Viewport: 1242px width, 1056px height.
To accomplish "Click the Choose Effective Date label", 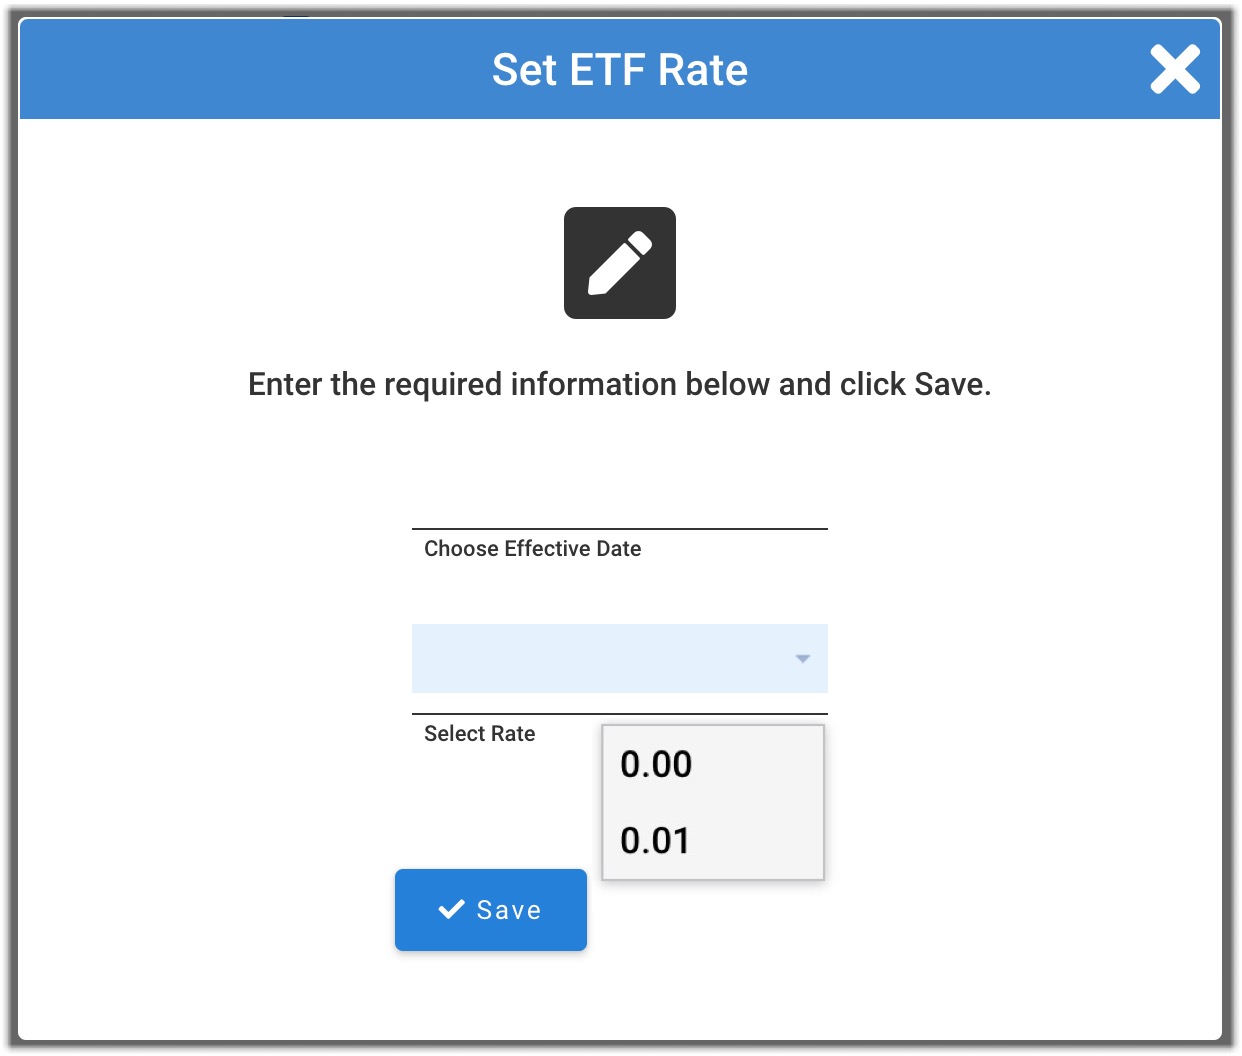I will [x=533, y=549].
